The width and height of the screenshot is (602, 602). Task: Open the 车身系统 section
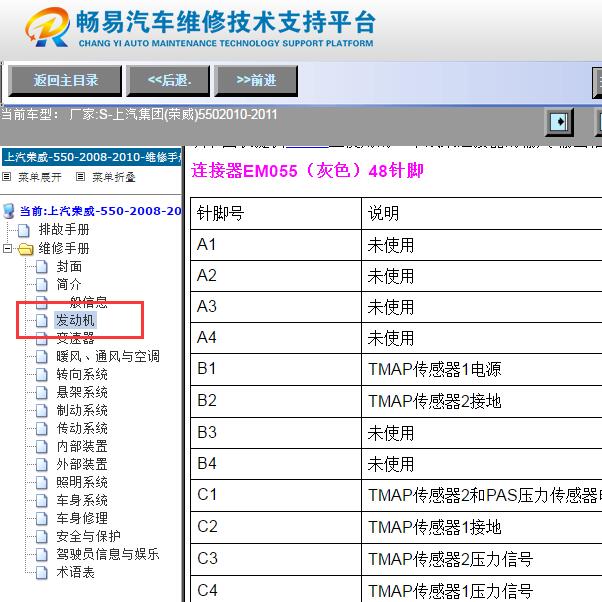pos(82,501)
